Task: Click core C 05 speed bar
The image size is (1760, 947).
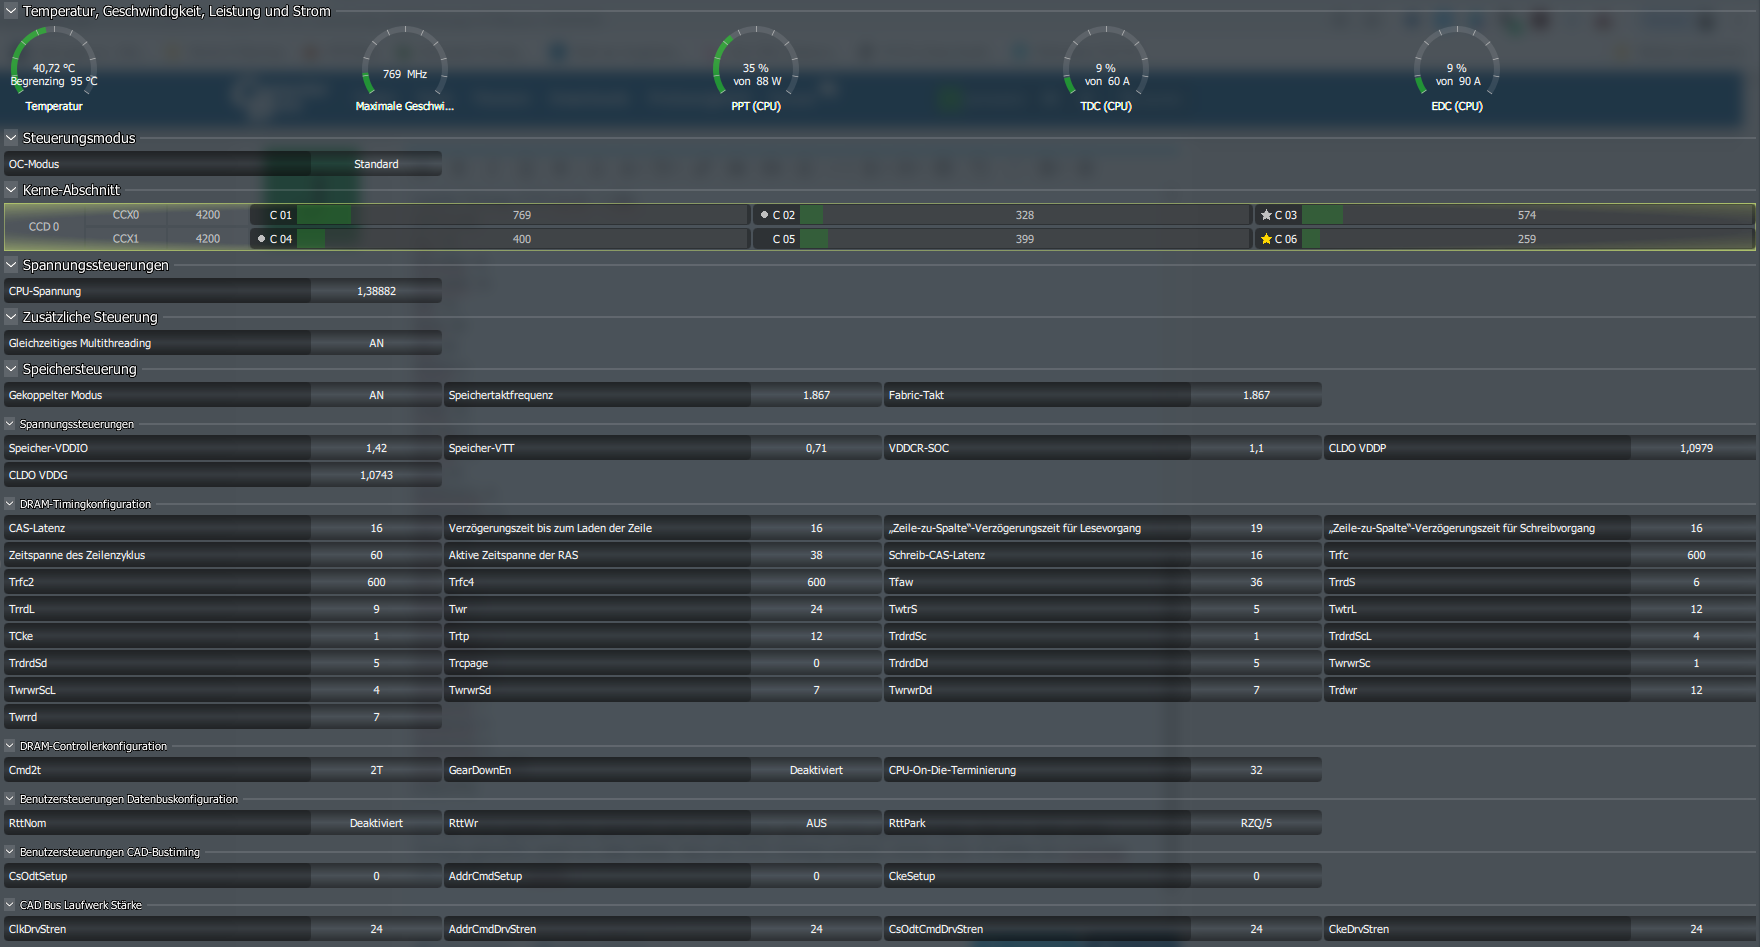Action: (x=1025, y=239)
